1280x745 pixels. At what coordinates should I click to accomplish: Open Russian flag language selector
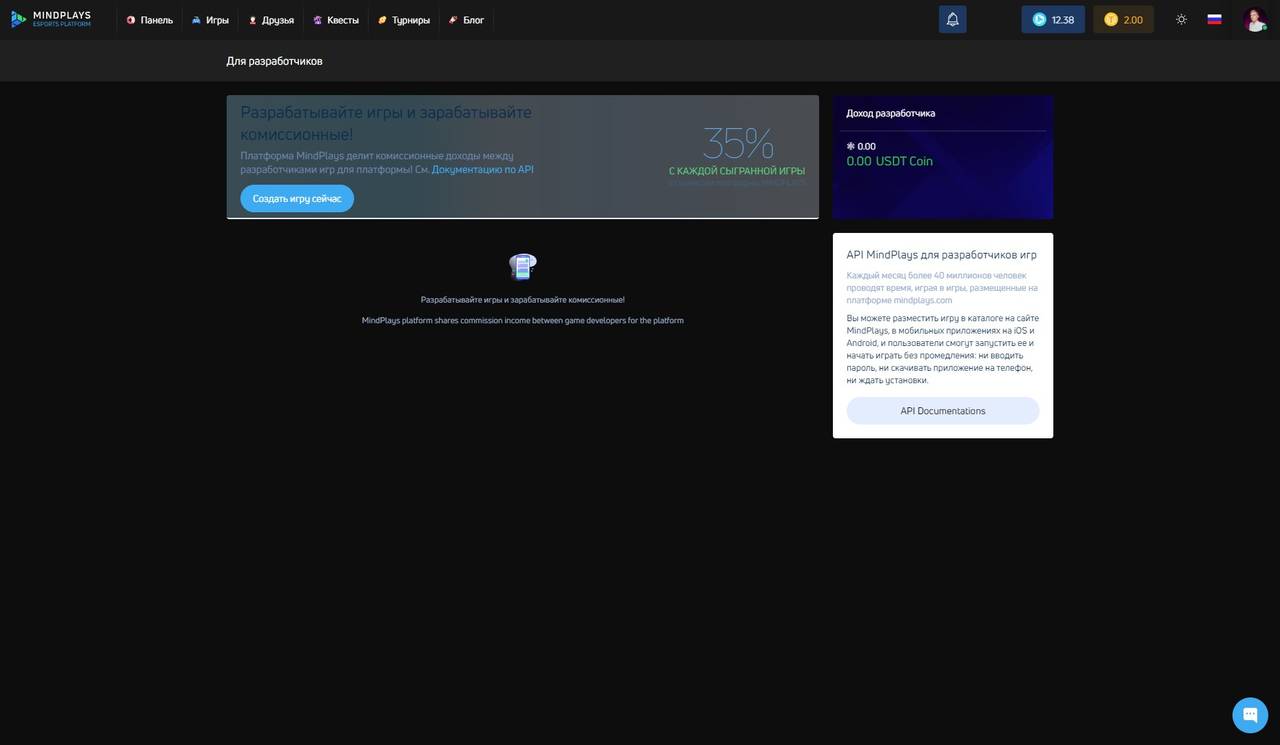[x=1214, y=19]
